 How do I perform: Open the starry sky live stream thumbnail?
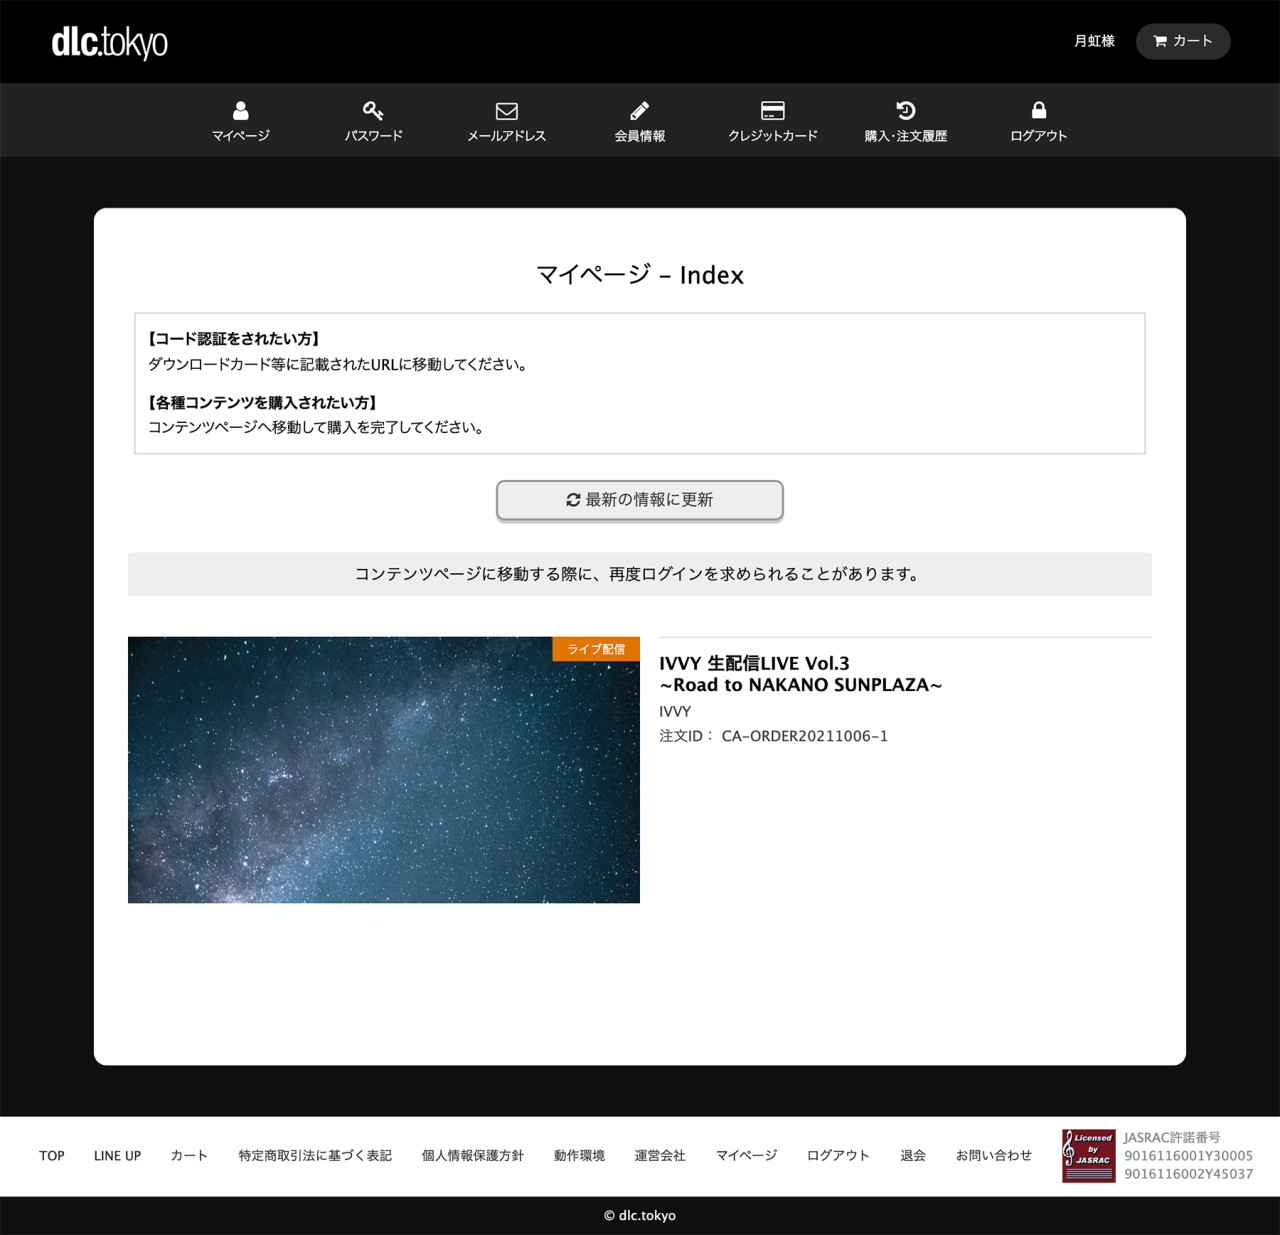[x=384, y=770]
